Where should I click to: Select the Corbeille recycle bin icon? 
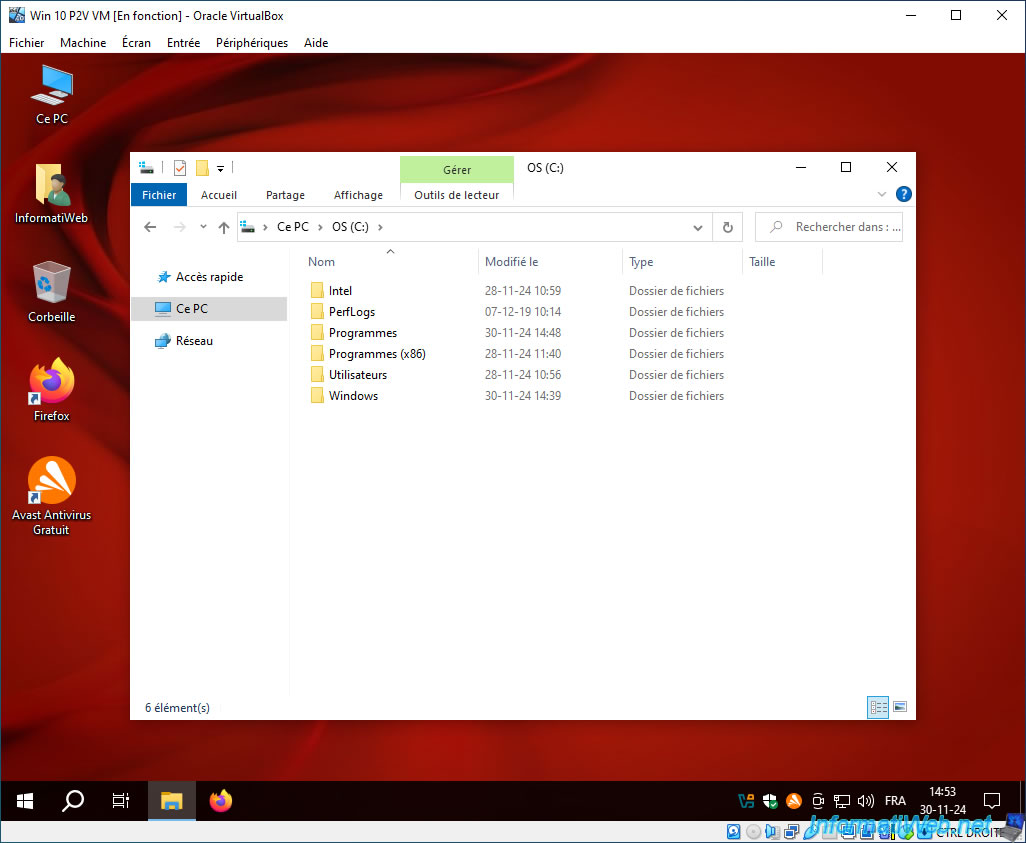point(52,291)
